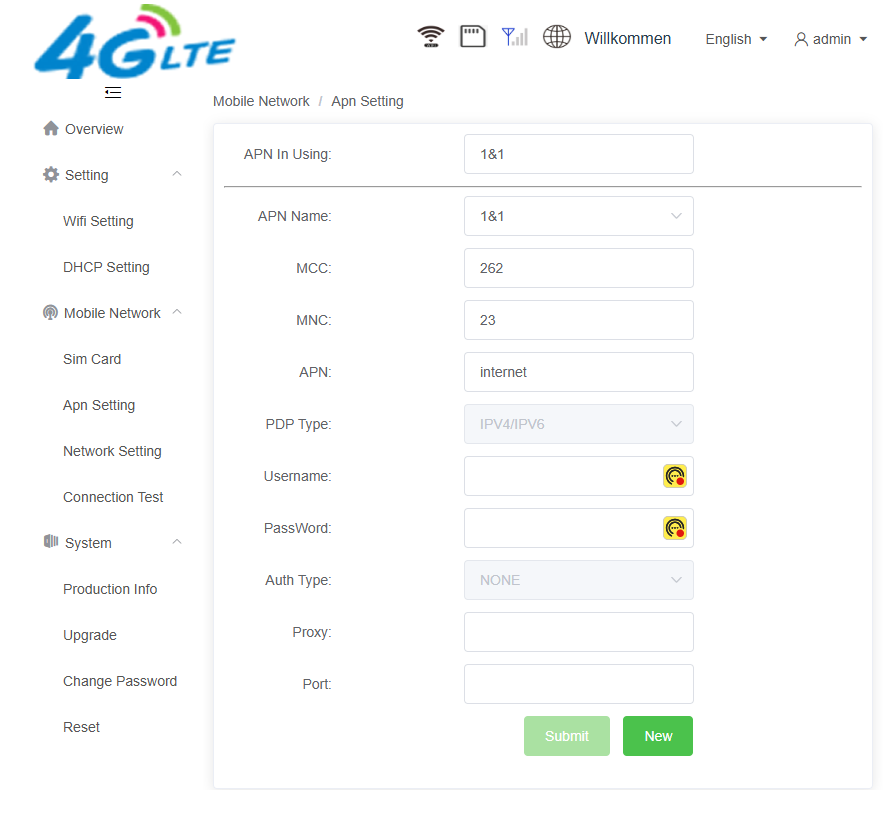Open the admin account dropdown

[x=830, y=39]
